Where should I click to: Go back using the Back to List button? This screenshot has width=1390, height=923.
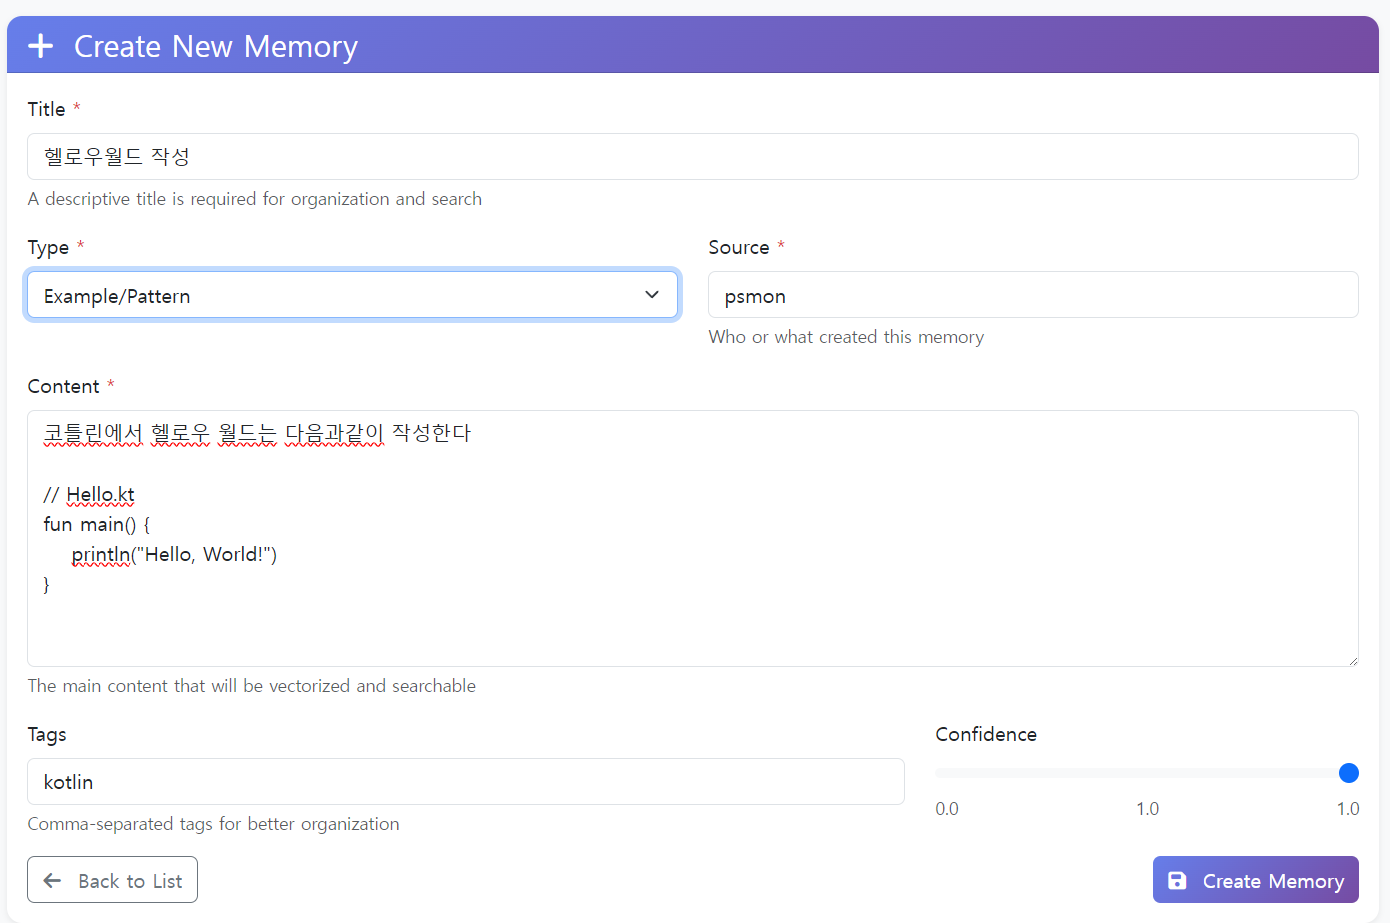pos(112,880)
